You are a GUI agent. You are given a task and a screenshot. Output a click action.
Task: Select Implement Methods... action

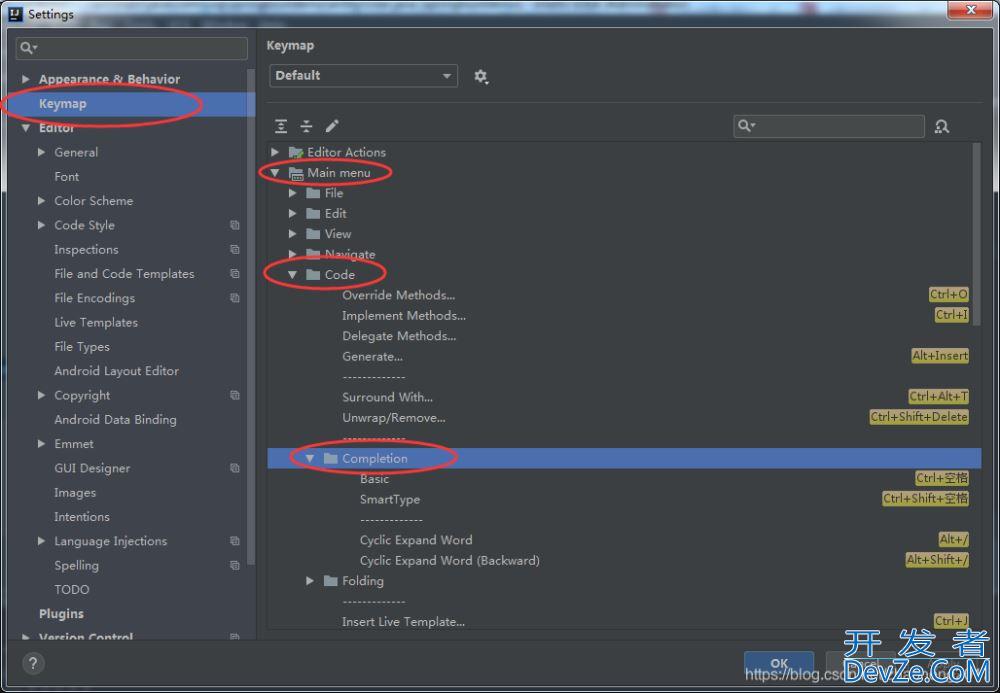pyautogui.click(x=404, y=316)
